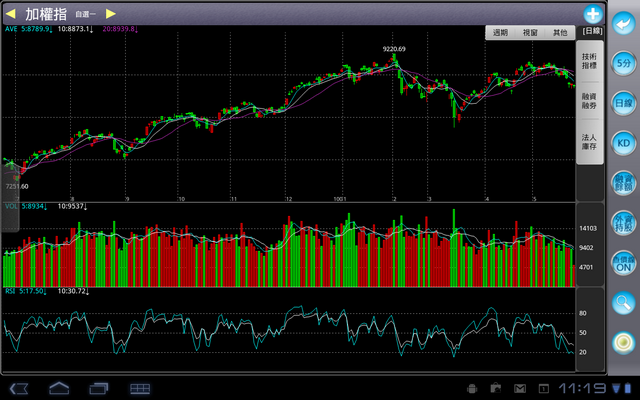The image size is (640, 400).
Task: Click the volume 10:9537 value
Action: click(x=72, y=207)
